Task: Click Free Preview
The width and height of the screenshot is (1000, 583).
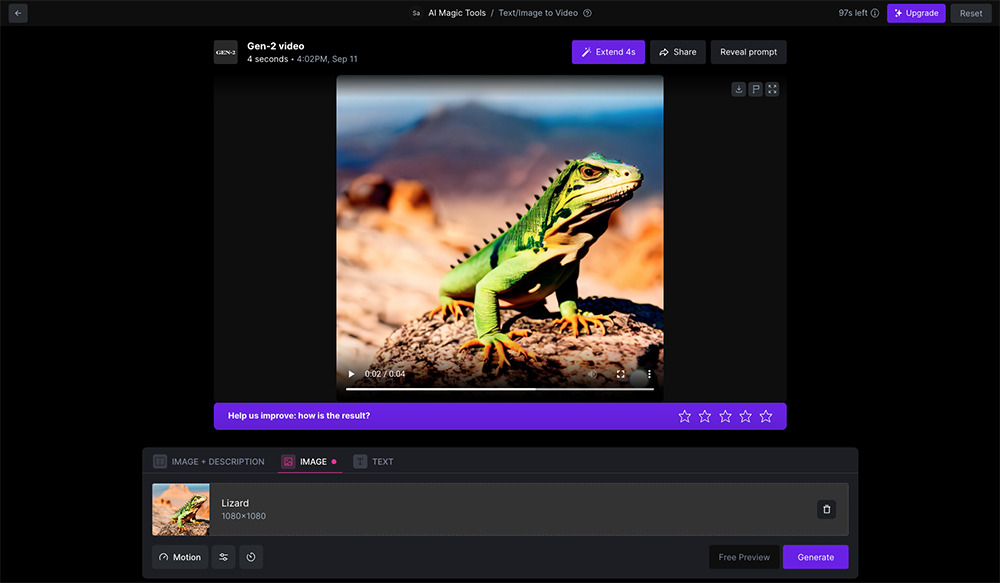Action: click(x=744, y=557)
